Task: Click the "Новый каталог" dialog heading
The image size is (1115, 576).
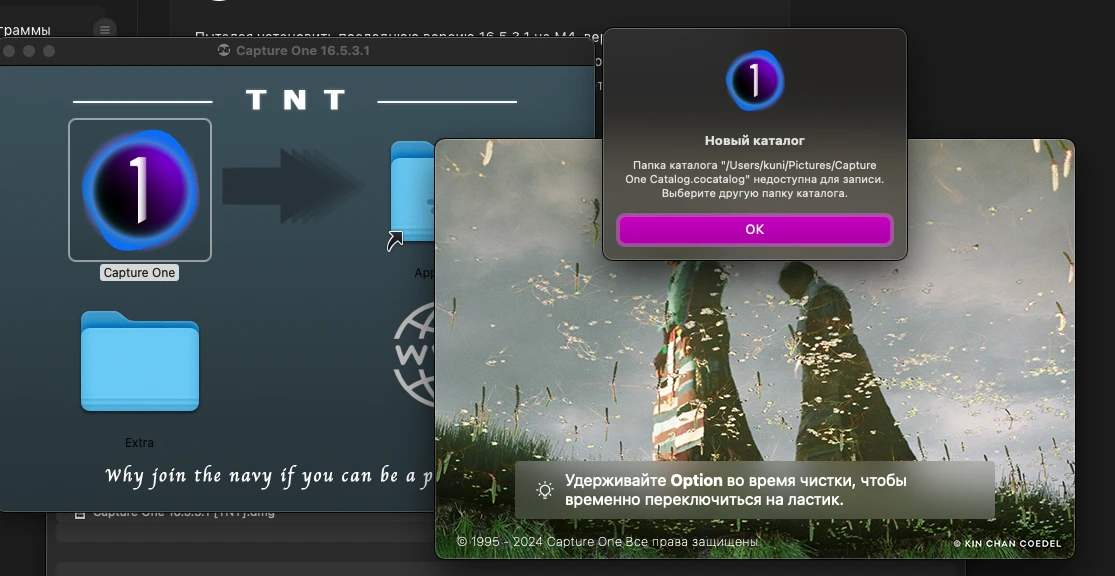Action: coord(754,141)
